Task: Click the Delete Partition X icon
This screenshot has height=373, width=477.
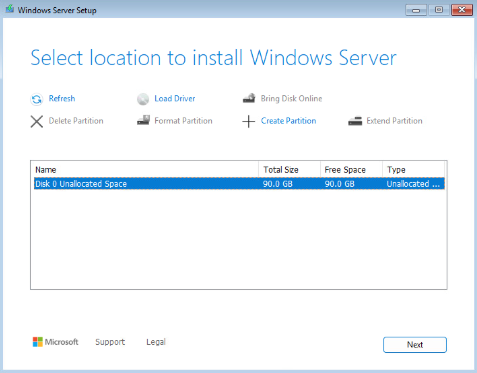Action: click(x=37, y=121)
